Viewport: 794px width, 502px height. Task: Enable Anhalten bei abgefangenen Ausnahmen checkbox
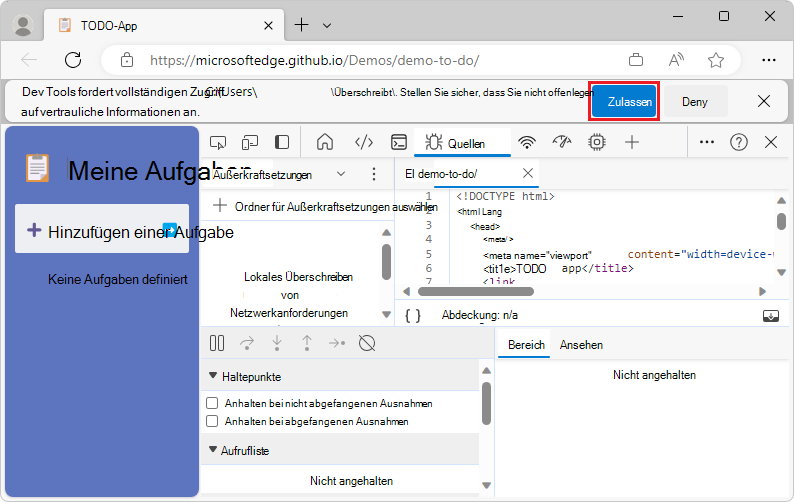(212, 421)
